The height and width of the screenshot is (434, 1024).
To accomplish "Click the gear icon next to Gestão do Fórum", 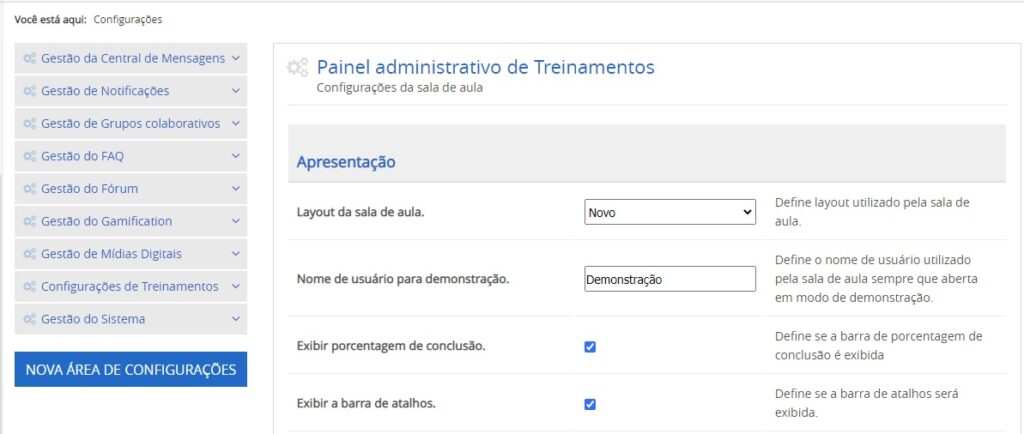I will pyautogui.click(x=30, y=189).
